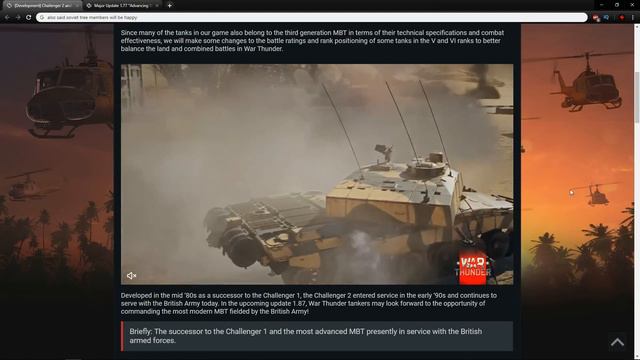Click the red round extension icon
The height and width of the screenshot is (360, 640).
621,18
